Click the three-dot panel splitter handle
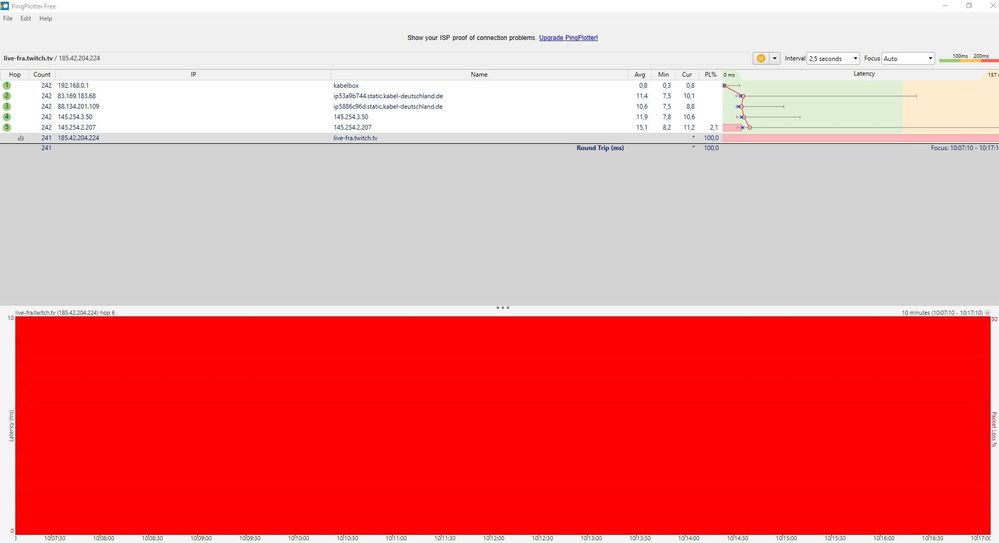This screenshot has height=543, width=999. (x=503, y=308)
